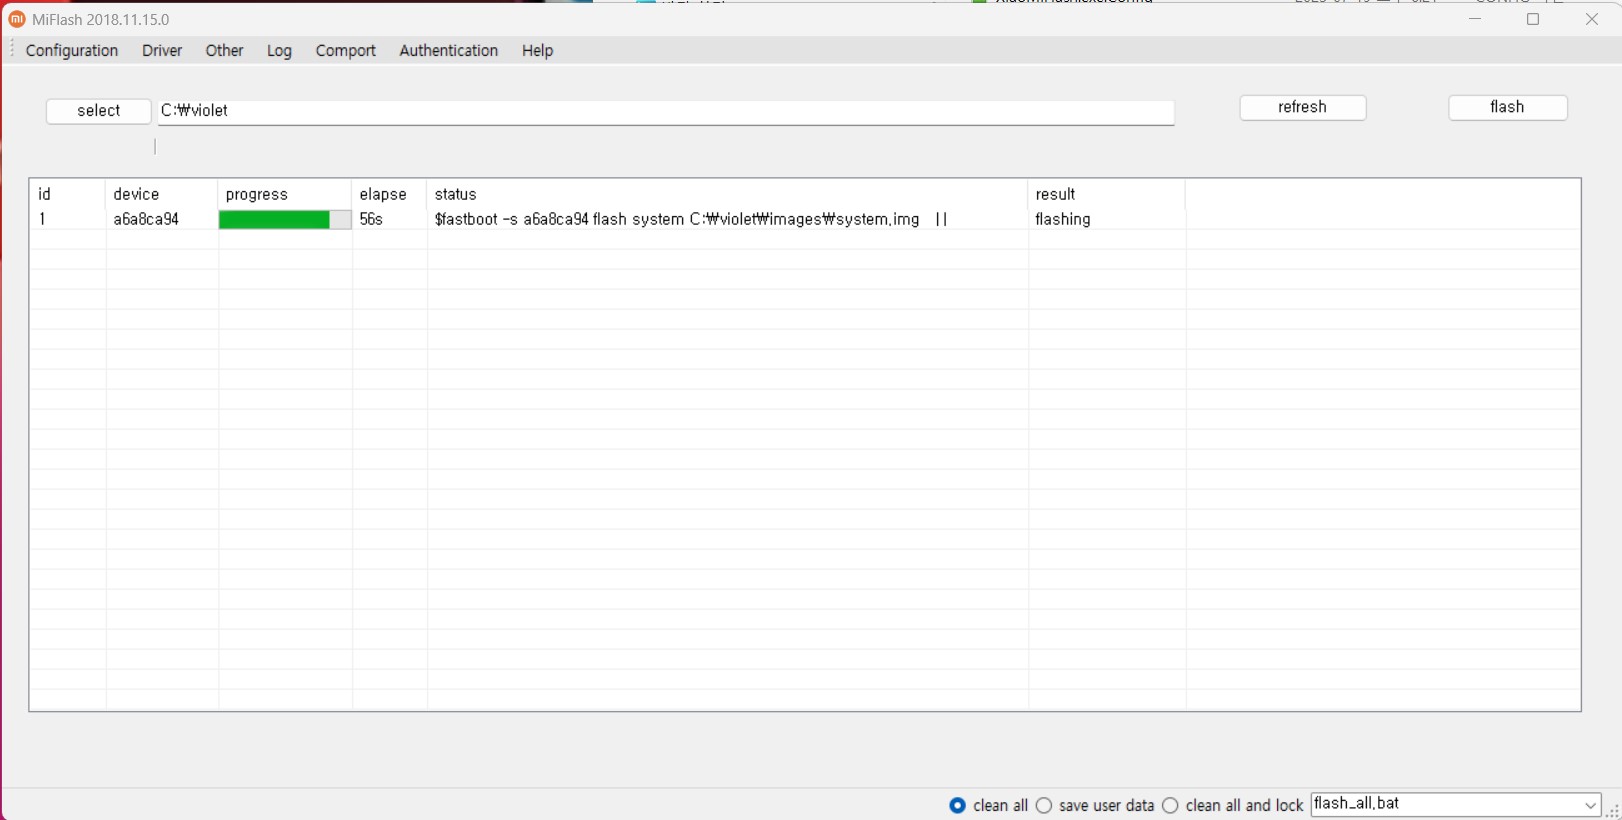
Task: Open the Other menu
Action: [225, 50]
